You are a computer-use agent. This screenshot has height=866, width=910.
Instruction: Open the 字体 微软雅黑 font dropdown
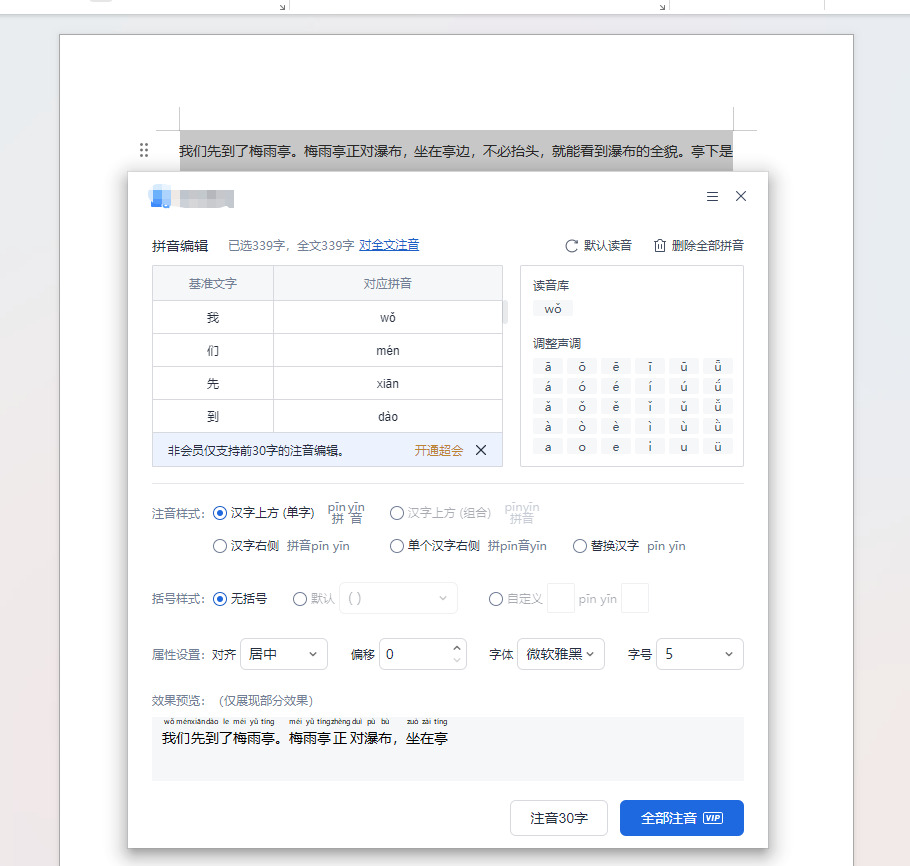point(561,654)
